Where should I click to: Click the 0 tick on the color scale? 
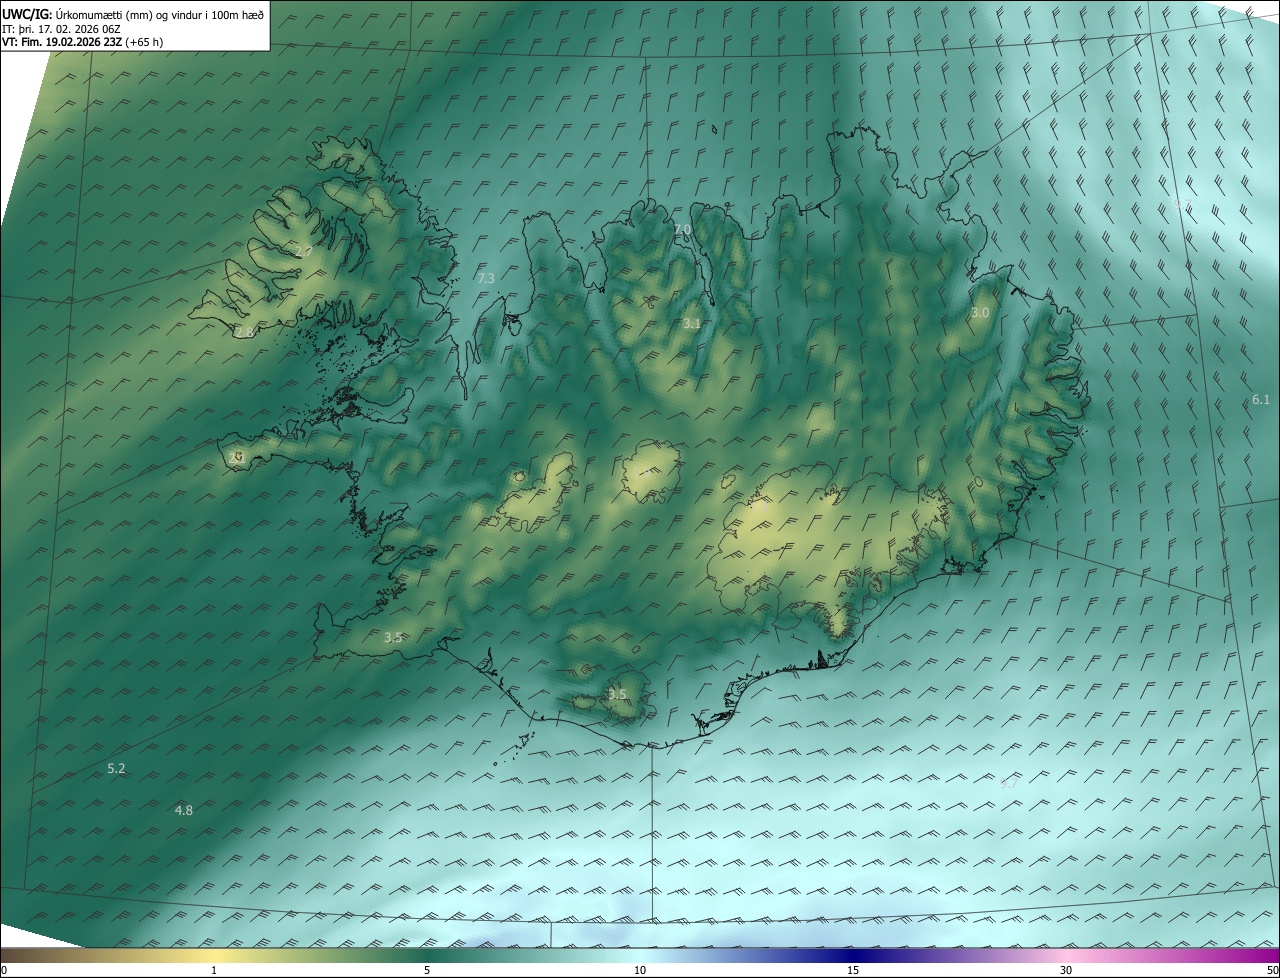(x=4, y=970)
